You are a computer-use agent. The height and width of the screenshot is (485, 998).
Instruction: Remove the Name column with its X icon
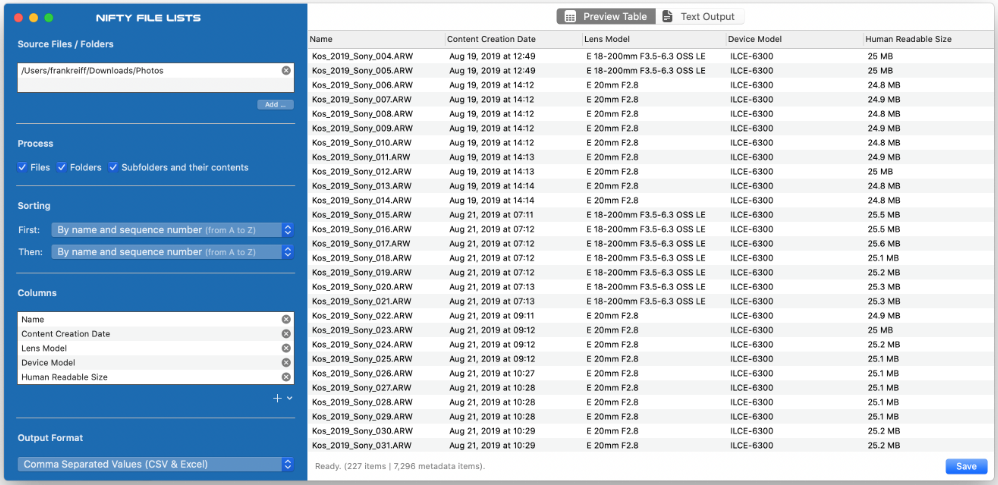click(x=286, y=319)
